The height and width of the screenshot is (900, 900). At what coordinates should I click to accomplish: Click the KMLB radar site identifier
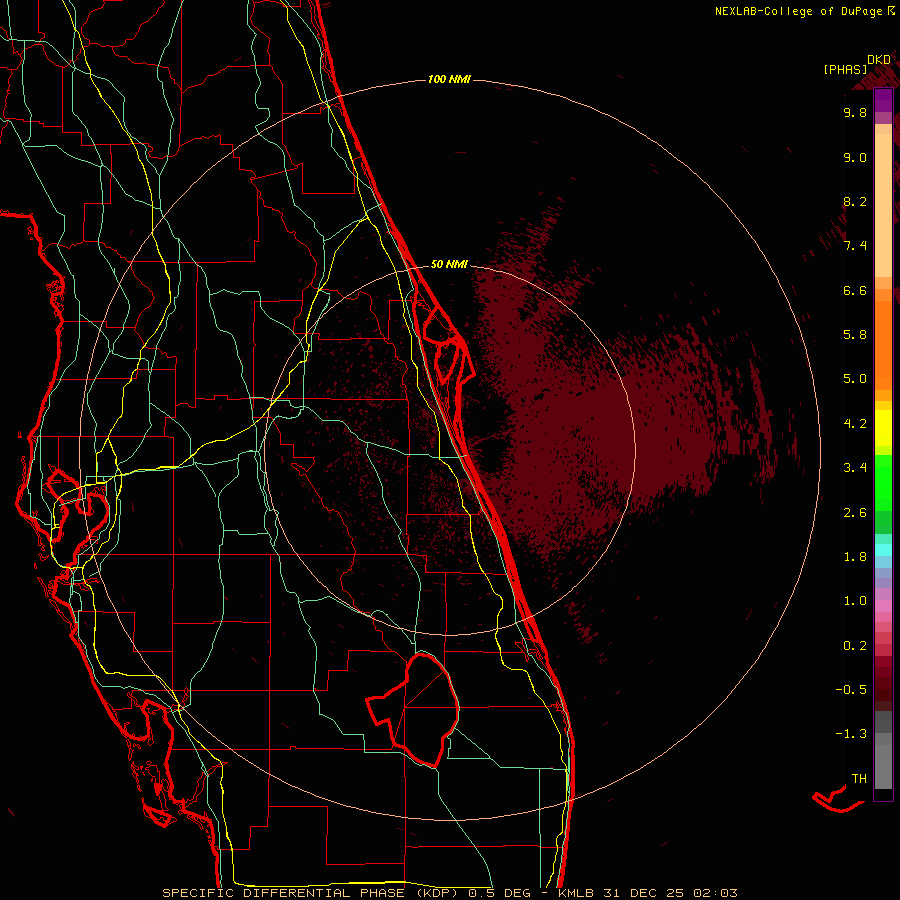(576, 893)
